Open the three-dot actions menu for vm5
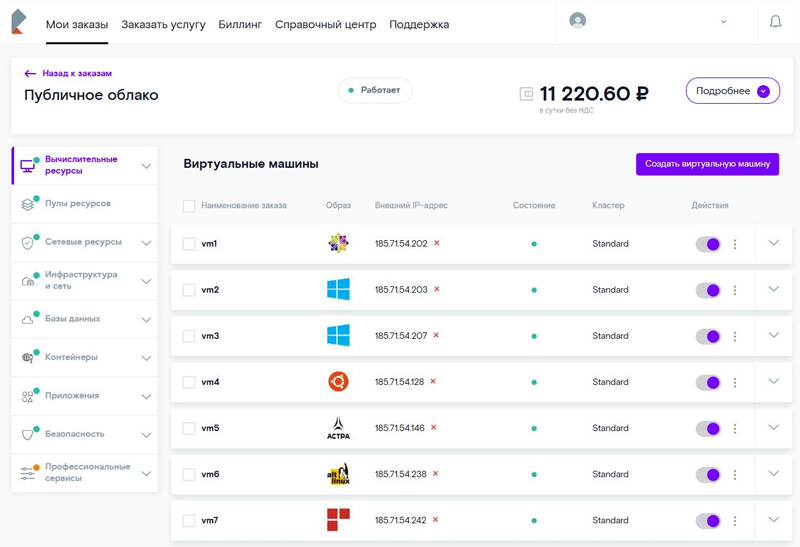 click(x=735, y=429)
